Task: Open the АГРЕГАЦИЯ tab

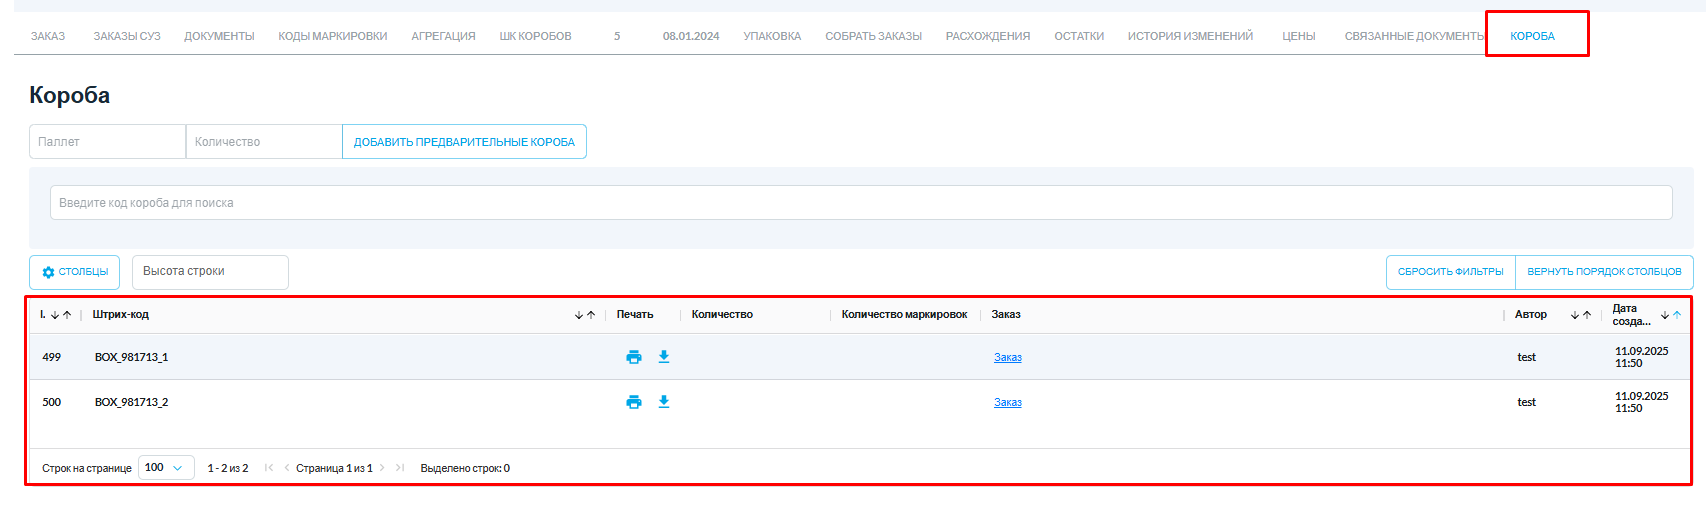Action: click(443, 36)
